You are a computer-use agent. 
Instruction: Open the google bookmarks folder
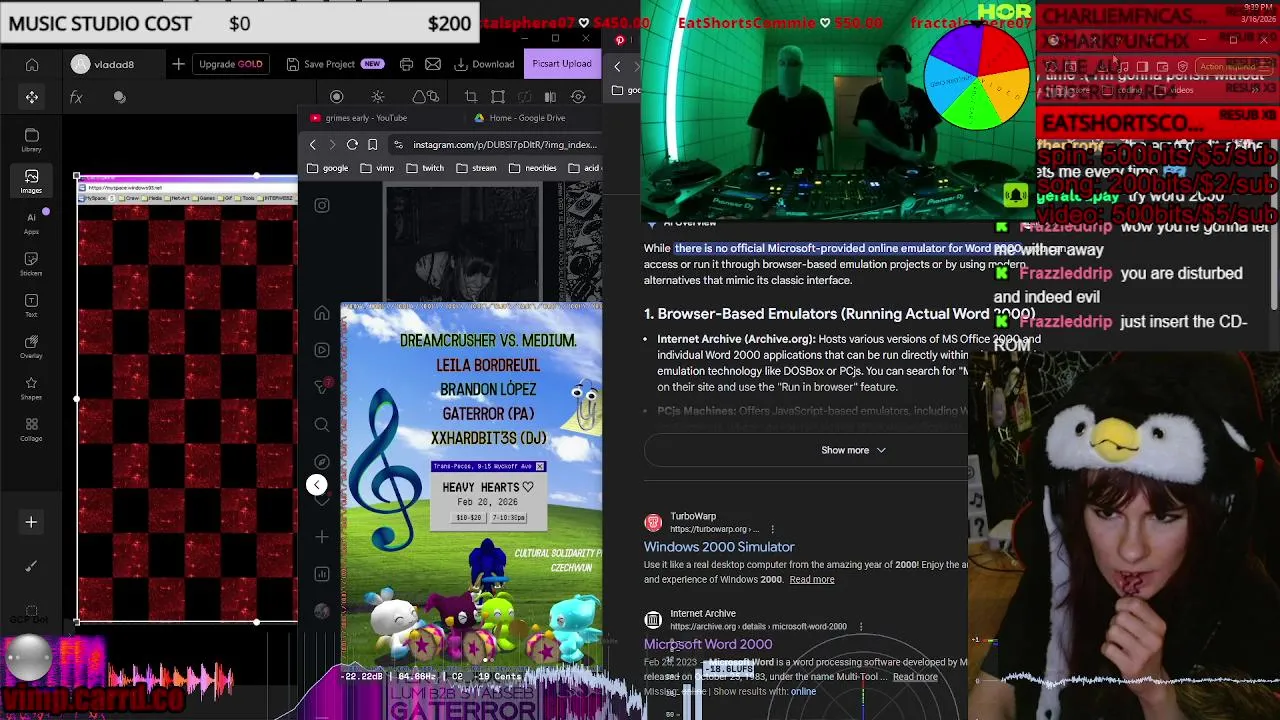click(328, 168)
